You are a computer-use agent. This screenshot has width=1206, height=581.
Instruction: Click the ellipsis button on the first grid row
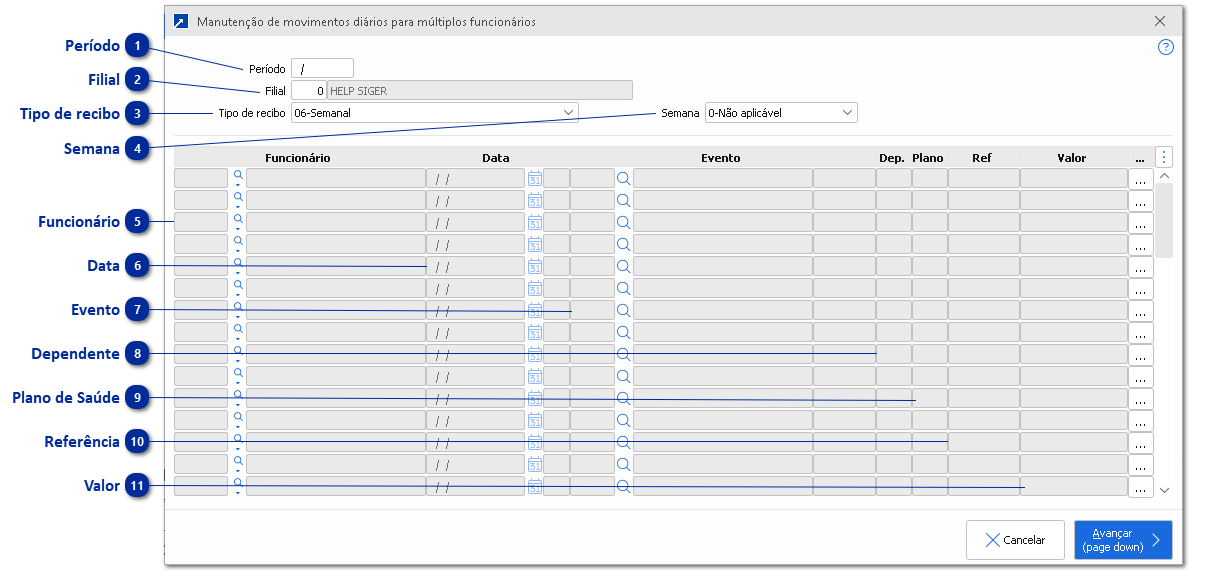(1140, 179)
